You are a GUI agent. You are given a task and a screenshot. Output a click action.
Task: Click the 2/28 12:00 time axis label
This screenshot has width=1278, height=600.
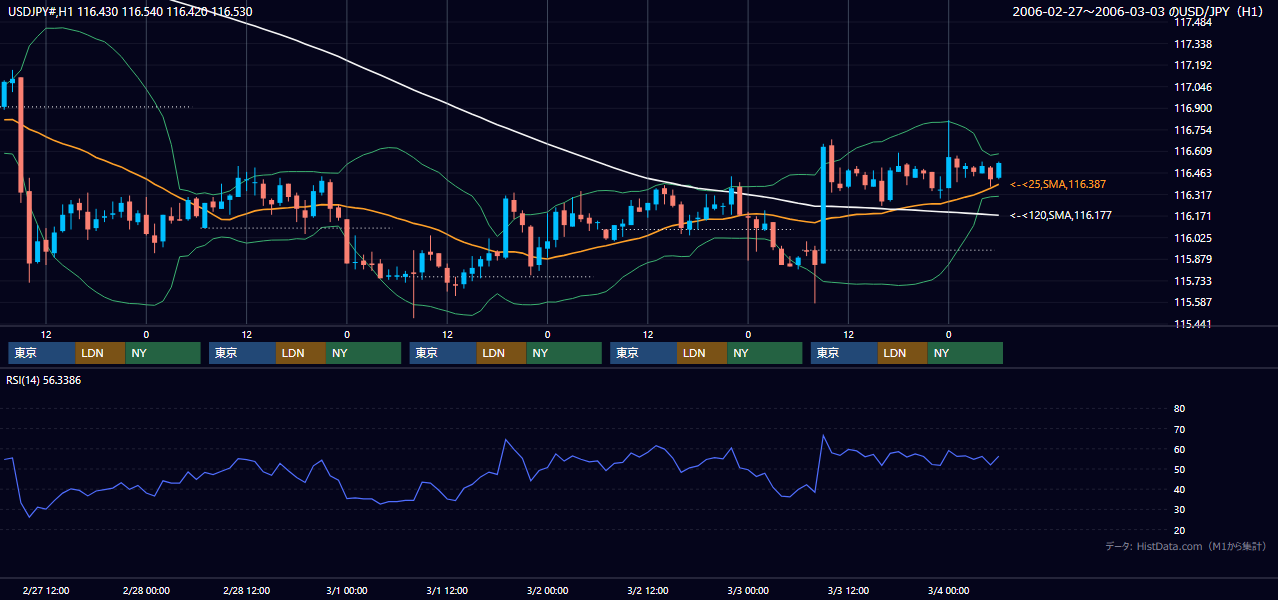point(246,590)
